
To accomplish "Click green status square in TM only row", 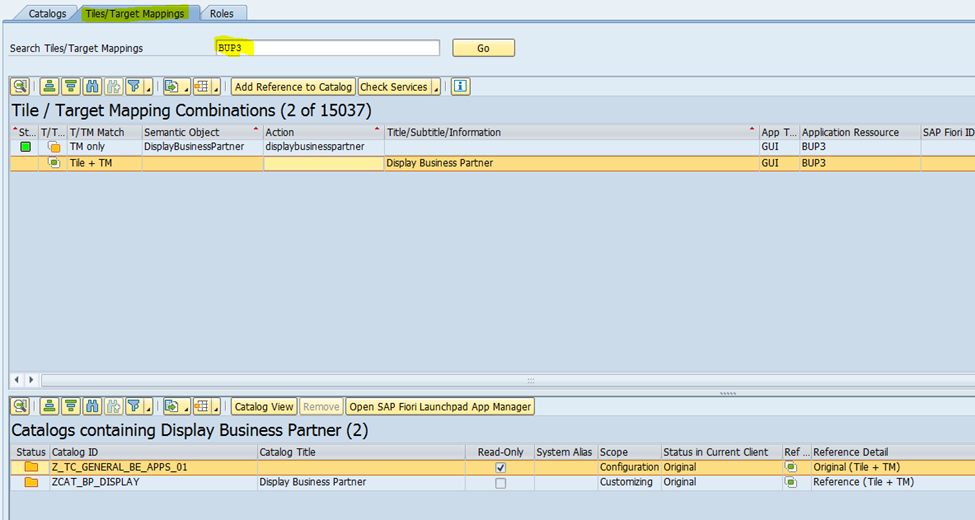I will click(x=25, y=147).
